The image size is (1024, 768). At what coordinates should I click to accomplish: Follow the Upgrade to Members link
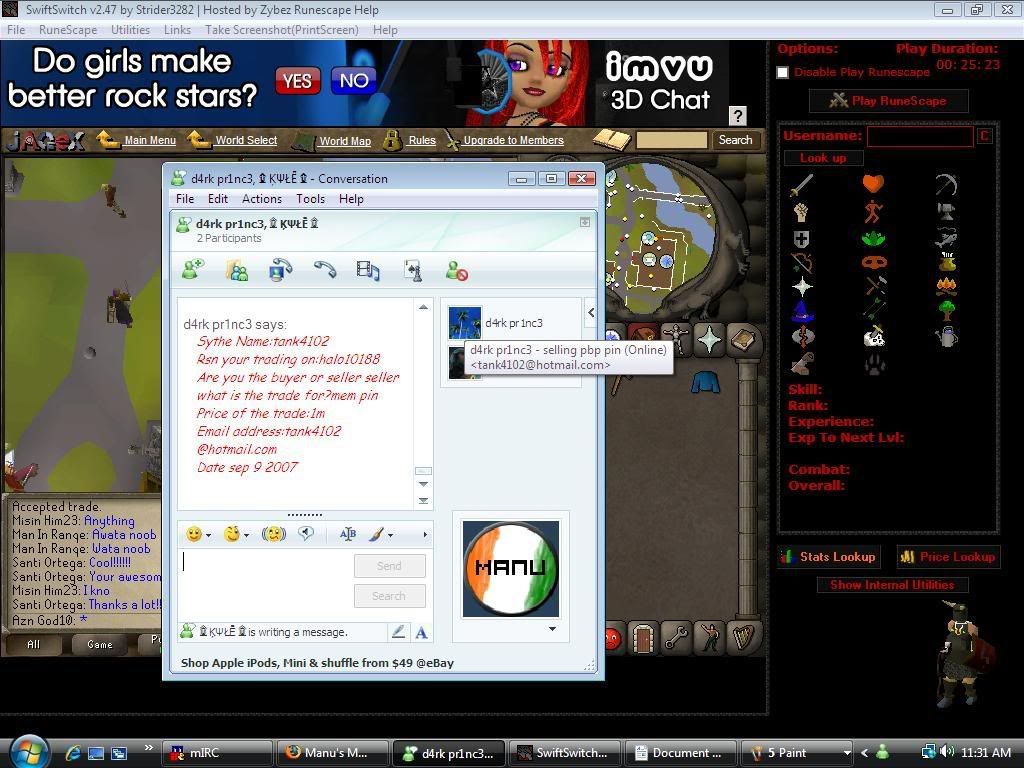513,140
